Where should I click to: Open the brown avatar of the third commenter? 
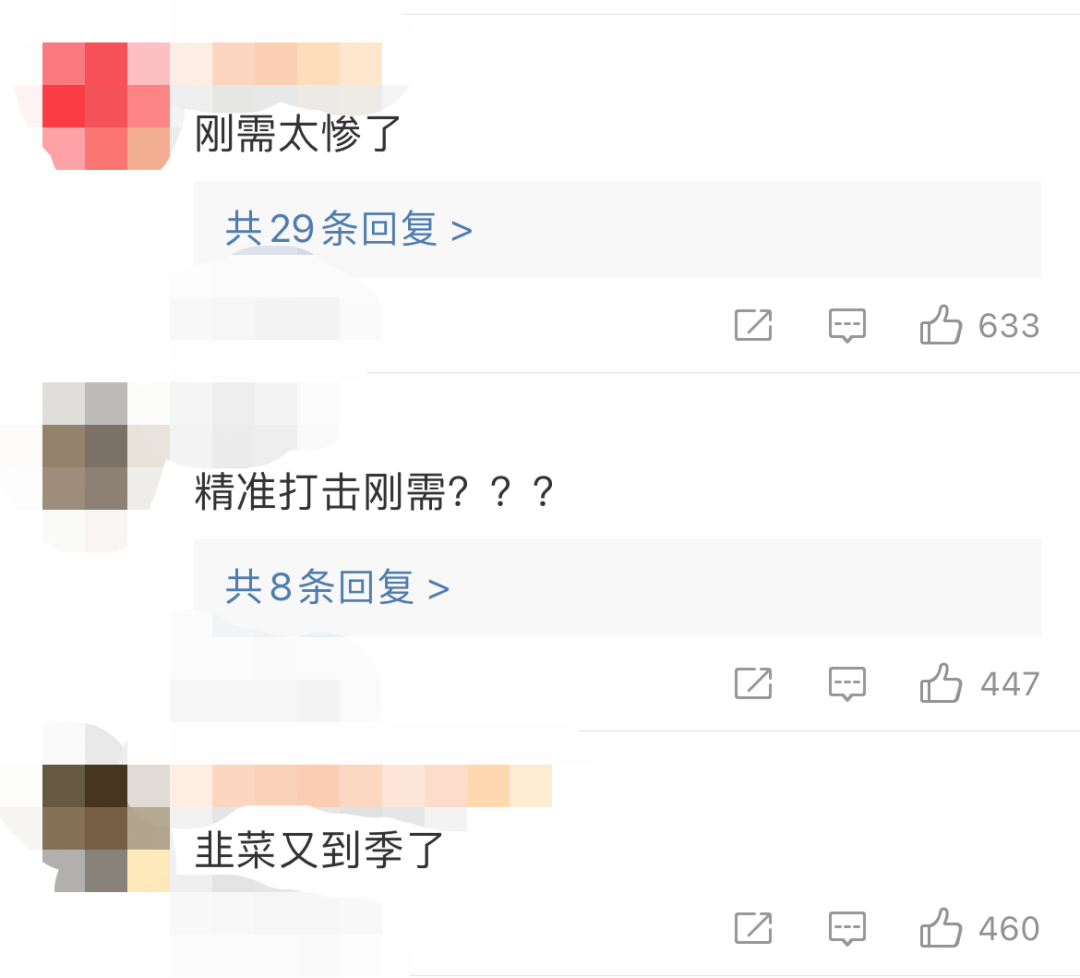[106, 828]
